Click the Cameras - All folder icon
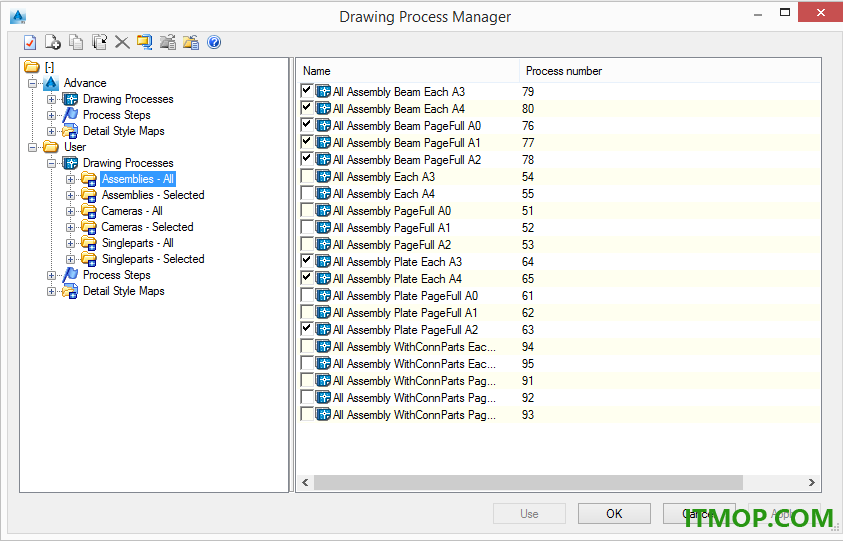This screenshot has width=843, height=541. [x=89, y=211]
